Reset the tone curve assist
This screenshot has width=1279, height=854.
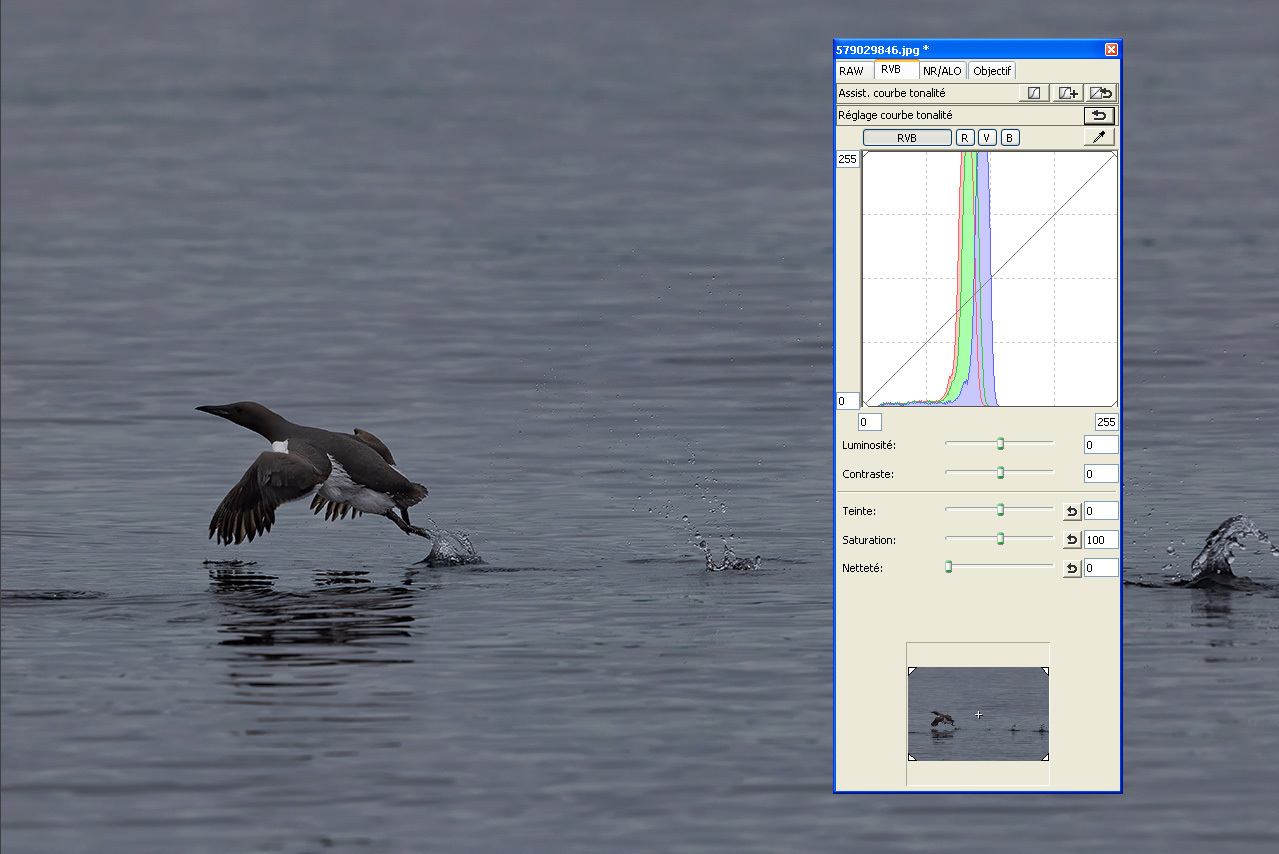click(1101, 93)
